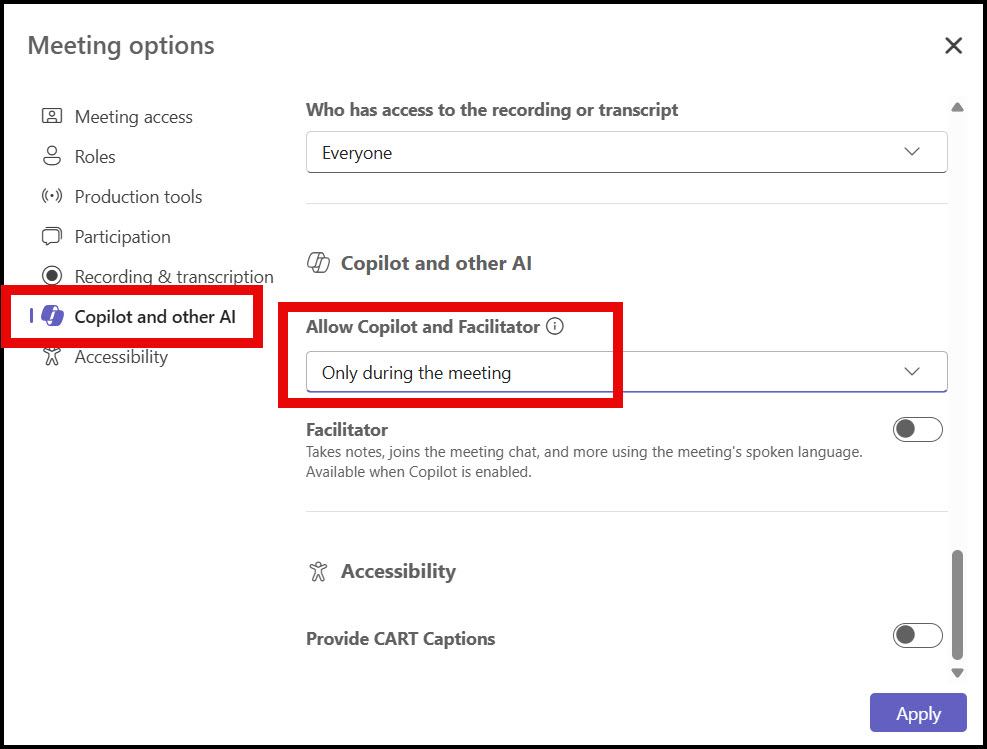Open the recording access Everyone dropdown
987x749 pixels.
(x=626, y=152)
